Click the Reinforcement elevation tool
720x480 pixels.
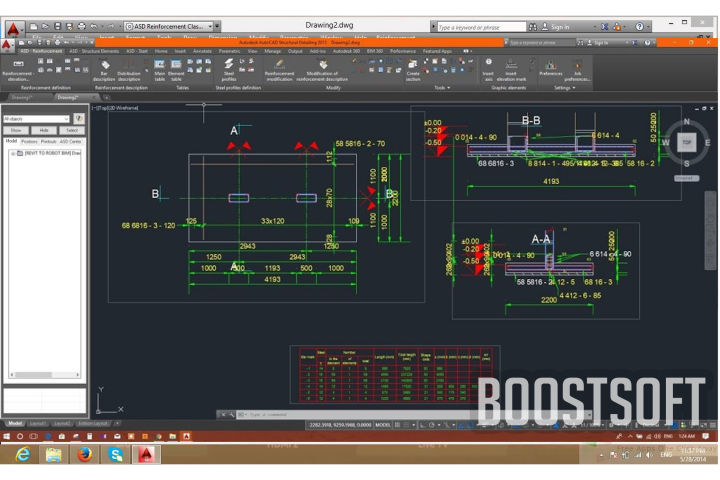pyautogui.click(x=17, y=70)
